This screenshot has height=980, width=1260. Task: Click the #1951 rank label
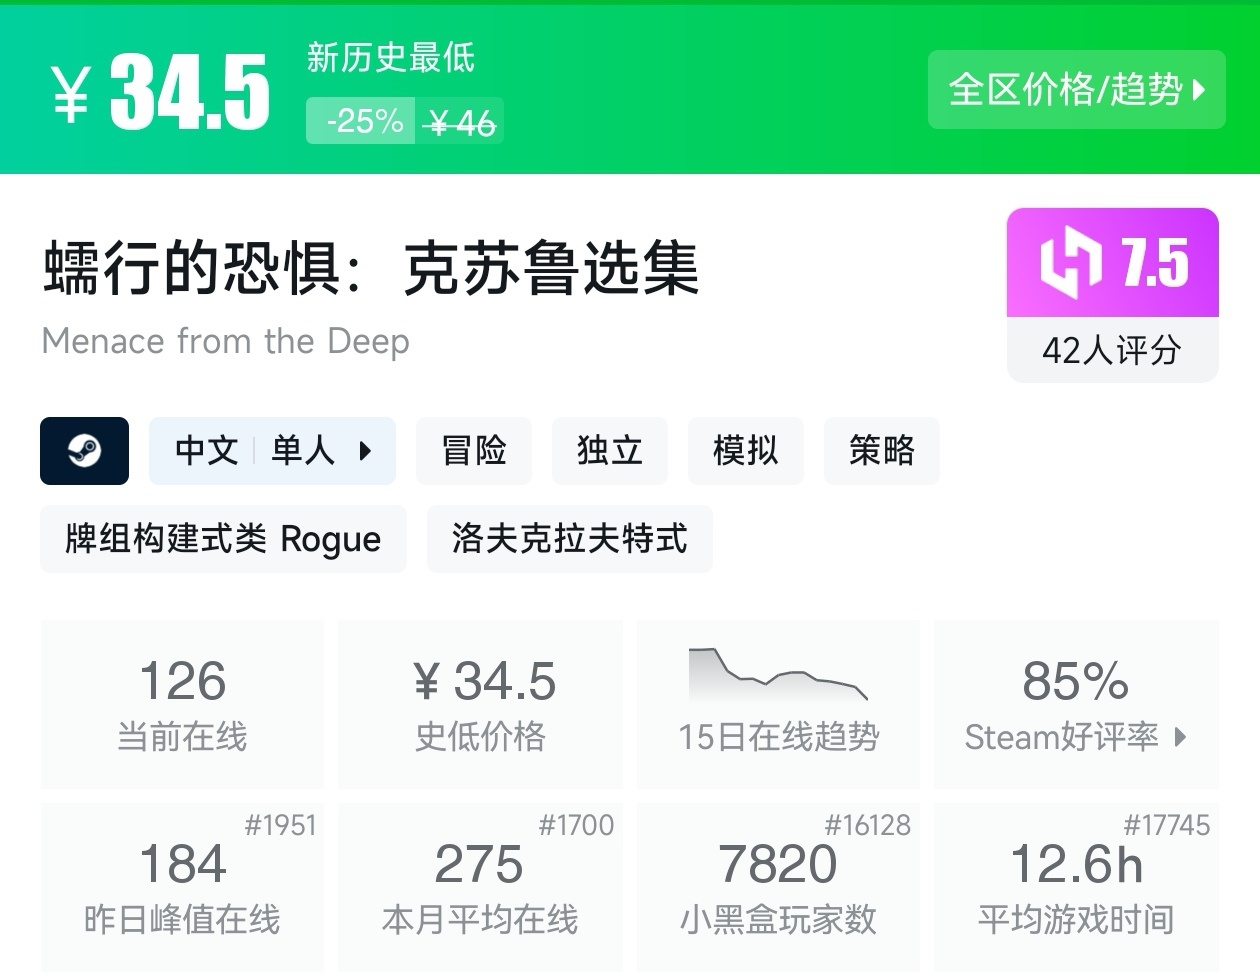click(281, 825)
